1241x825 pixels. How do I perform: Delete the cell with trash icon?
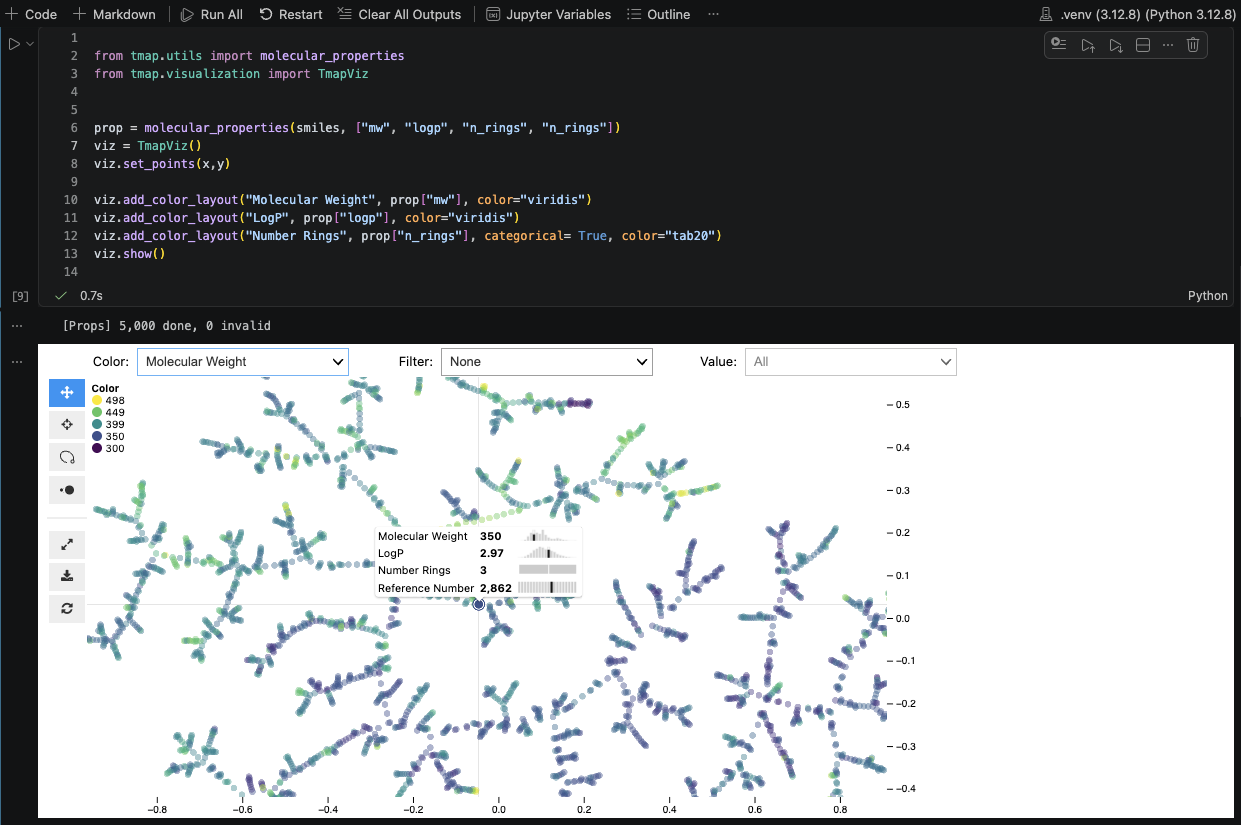[1193, 44]
